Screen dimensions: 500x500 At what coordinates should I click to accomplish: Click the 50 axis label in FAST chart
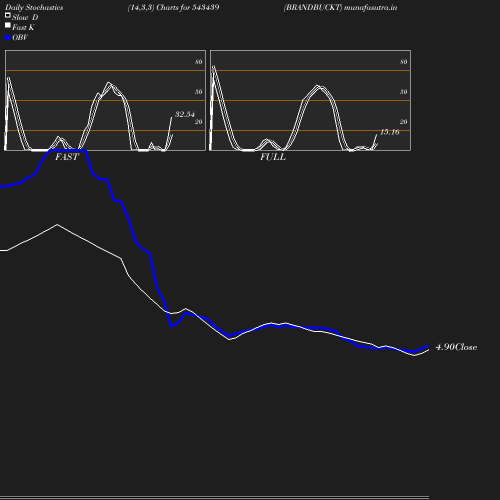199,92
